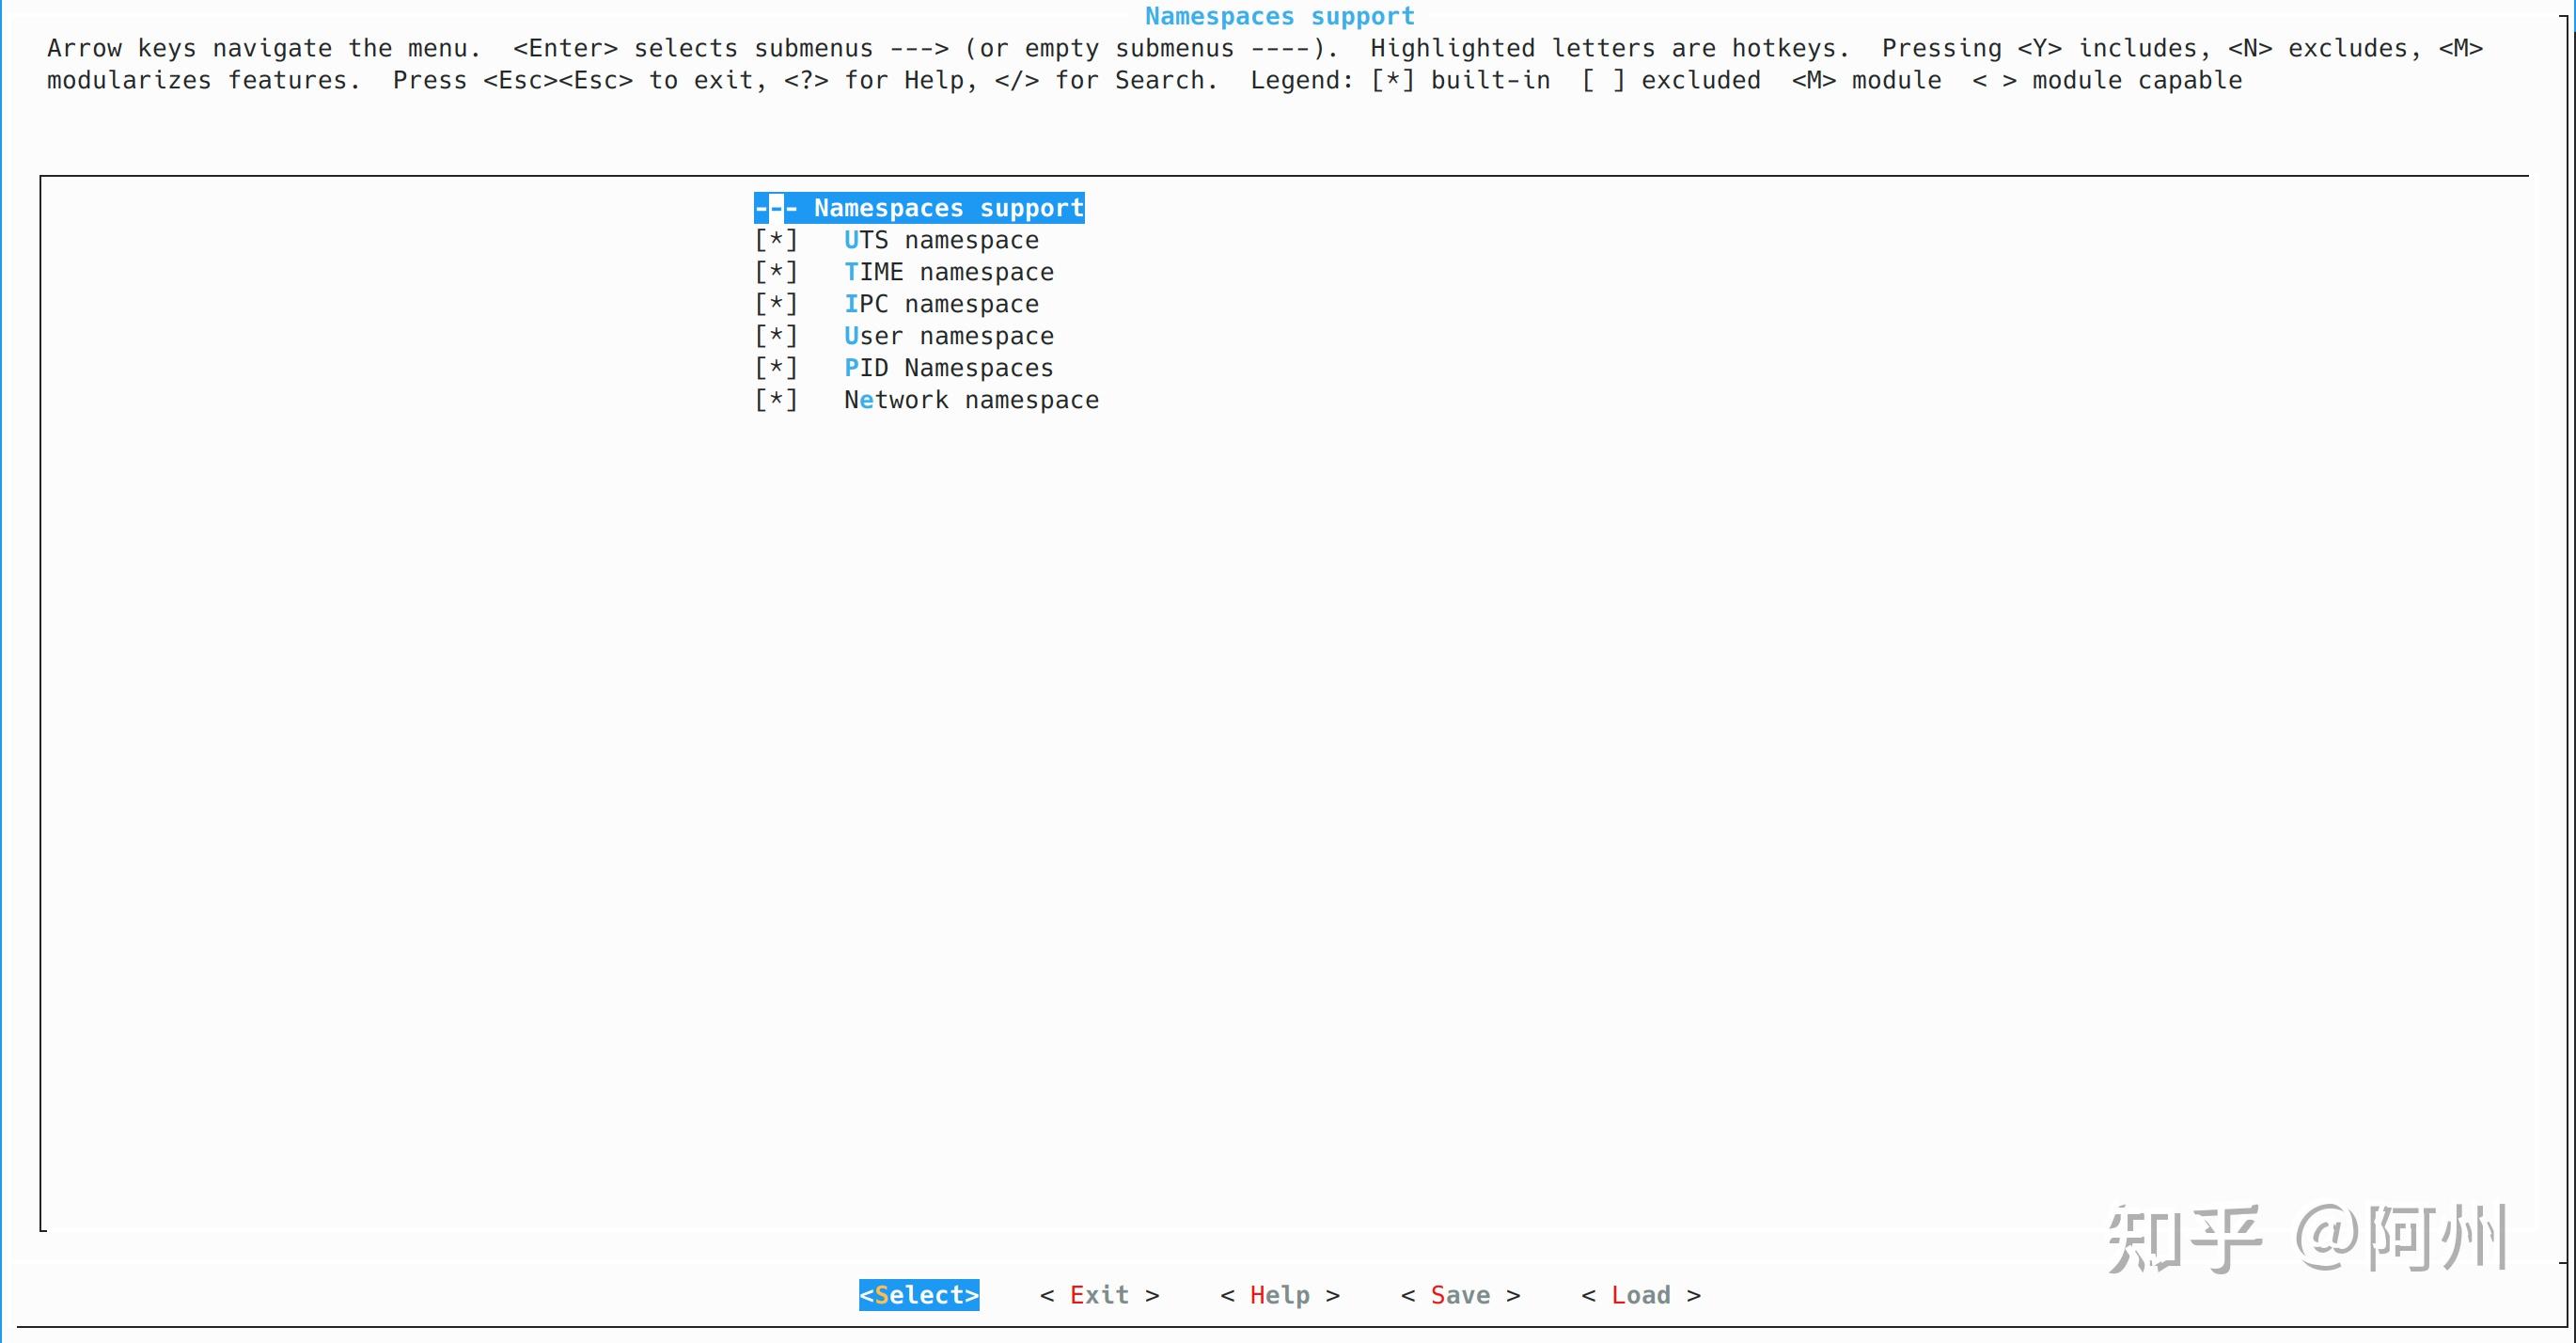Toggle User namespace checkbox
This screenshot has width=2576, height=1343.
tap(776, 336)
